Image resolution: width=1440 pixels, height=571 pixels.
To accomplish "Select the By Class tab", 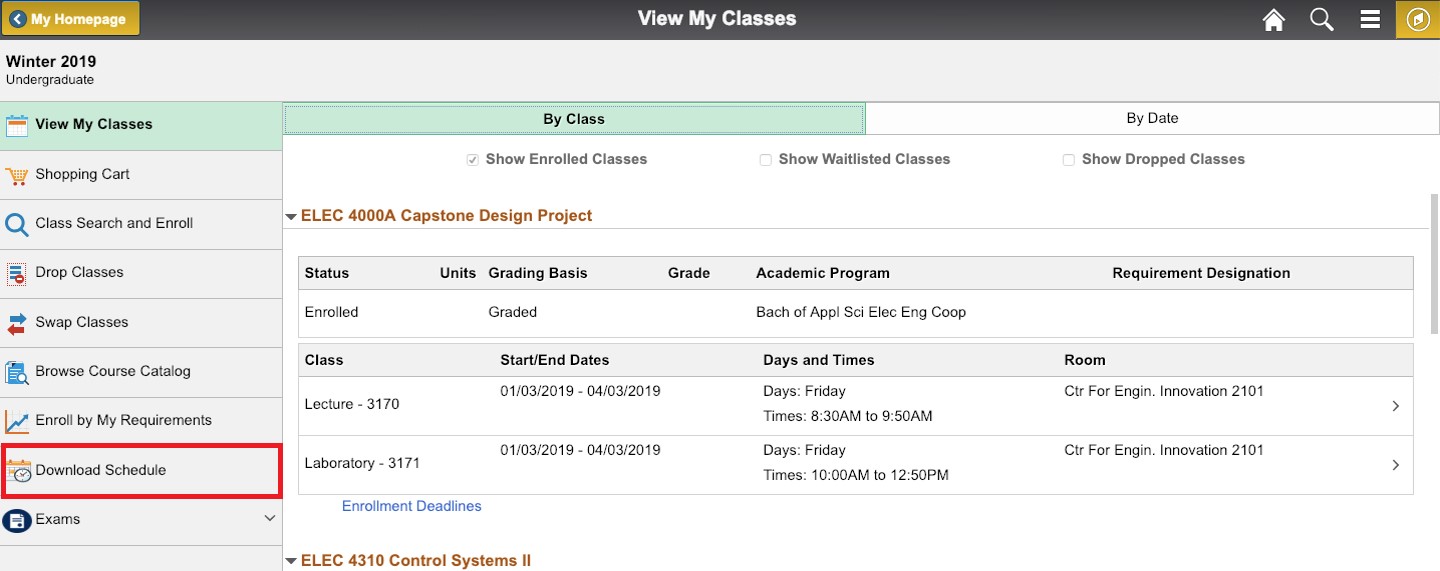I will pos(574,119).
